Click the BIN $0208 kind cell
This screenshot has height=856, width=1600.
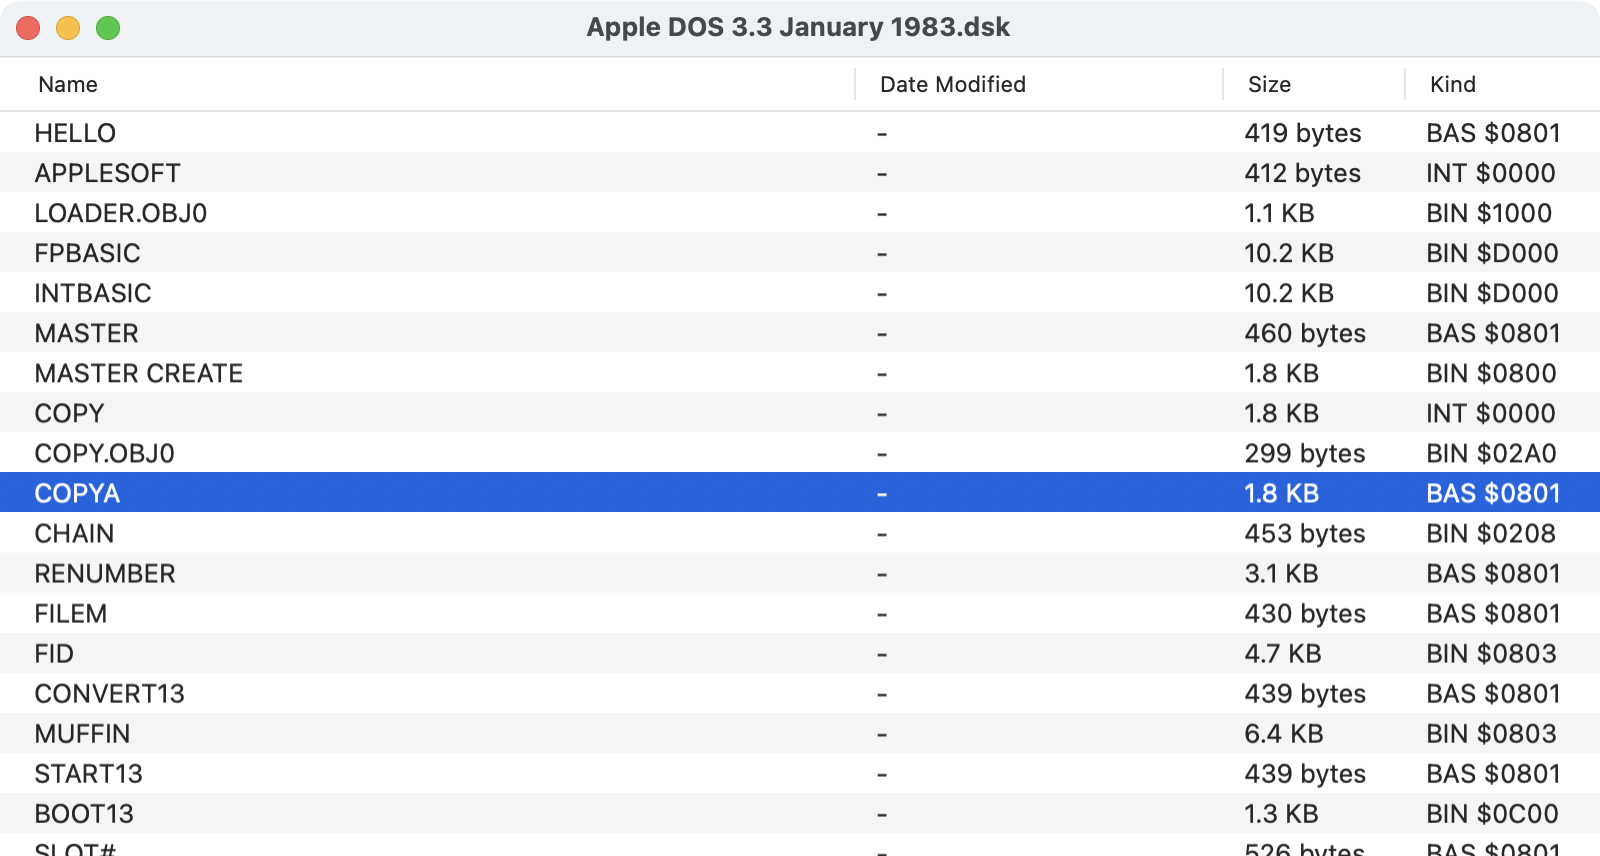[x=1491, y=533]
